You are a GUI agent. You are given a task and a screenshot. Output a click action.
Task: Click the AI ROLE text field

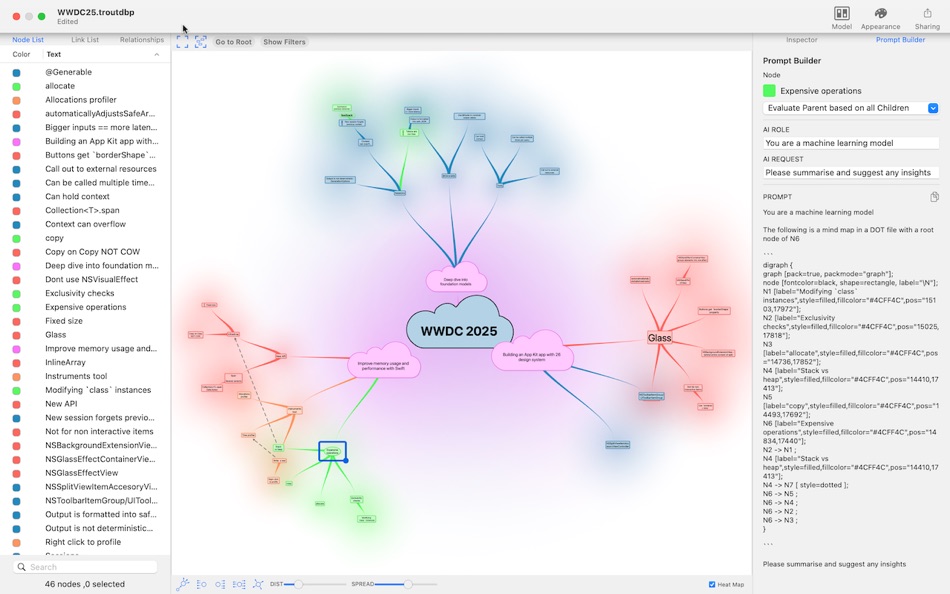(x=851, y=143)
